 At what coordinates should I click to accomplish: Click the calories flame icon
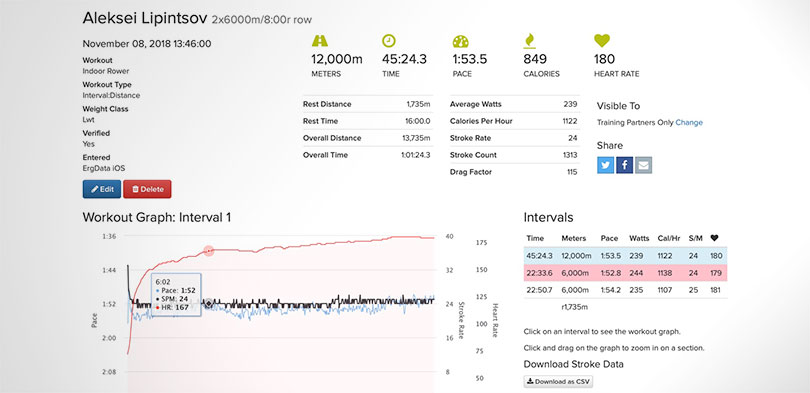tap(529, 41)
